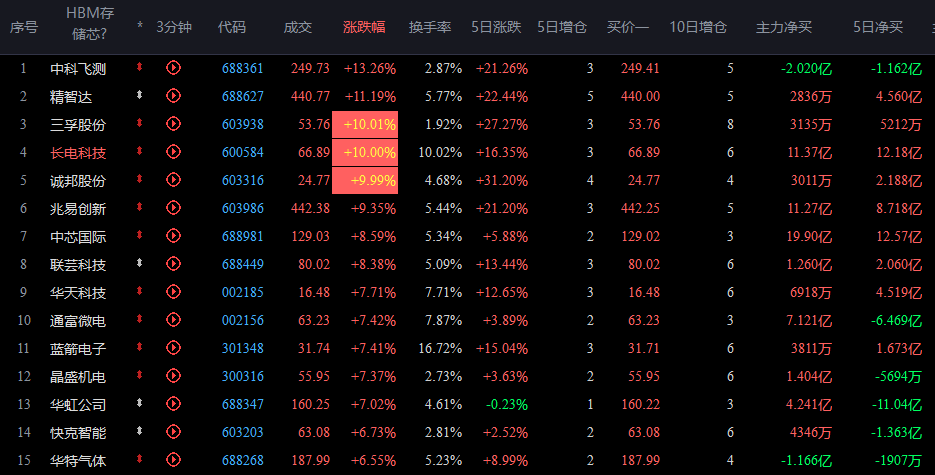
Task: Open 3-minute chart icon for 中科飞测
Action: (x=173, y=68)
